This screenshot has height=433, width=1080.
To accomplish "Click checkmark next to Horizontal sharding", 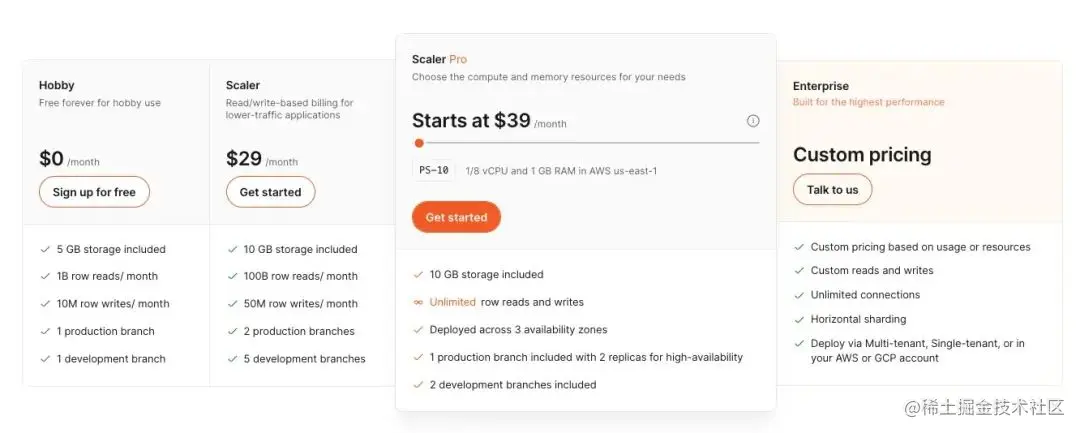I will [799, 319].
